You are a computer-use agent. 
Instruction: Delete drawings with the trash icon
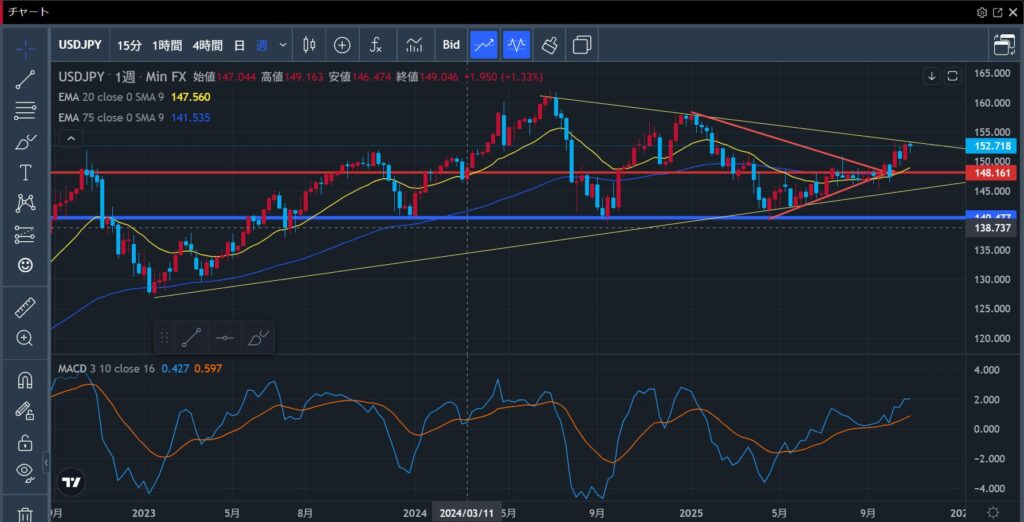pyautogui.click(x=25, y=513)
